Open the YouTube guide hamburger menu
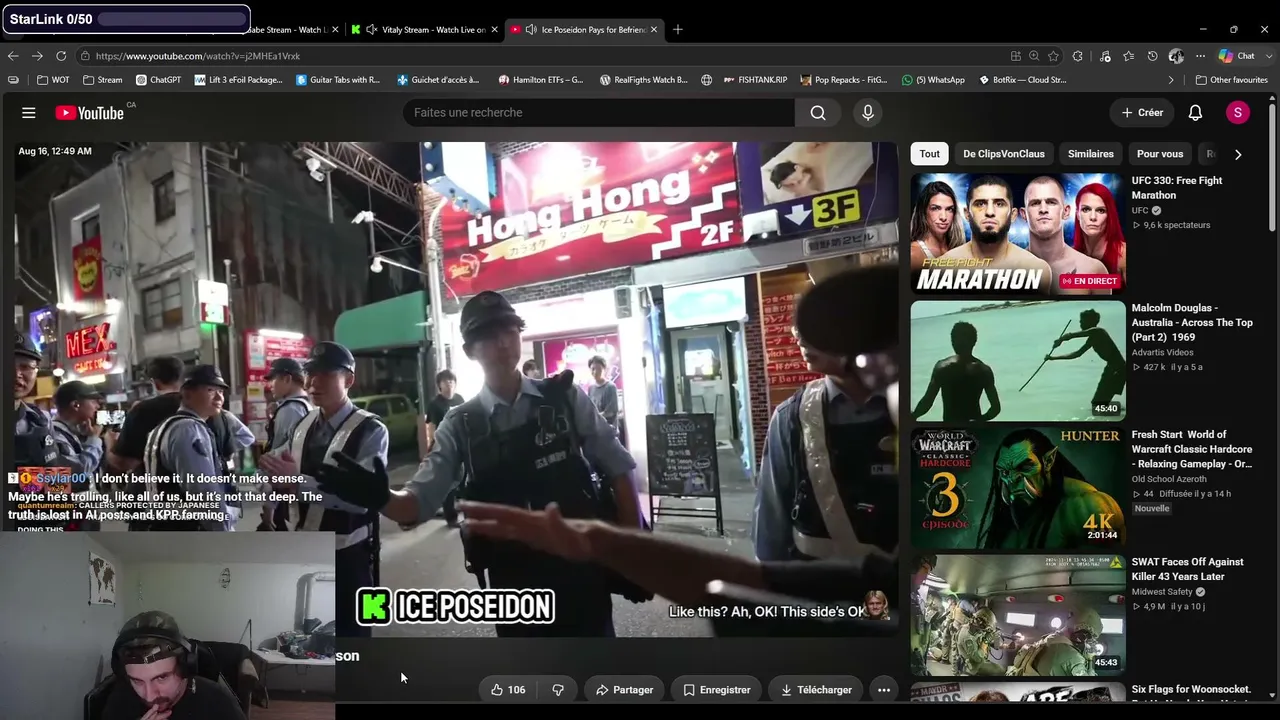Image resolution: width=1280 pixels, height=720 pixels. pos(29,113)
